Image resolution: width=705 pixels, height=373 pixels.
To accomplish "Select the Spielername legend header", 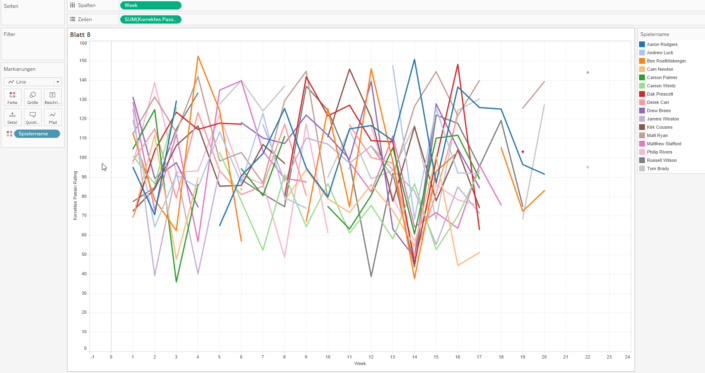I will tap(655, 34).
